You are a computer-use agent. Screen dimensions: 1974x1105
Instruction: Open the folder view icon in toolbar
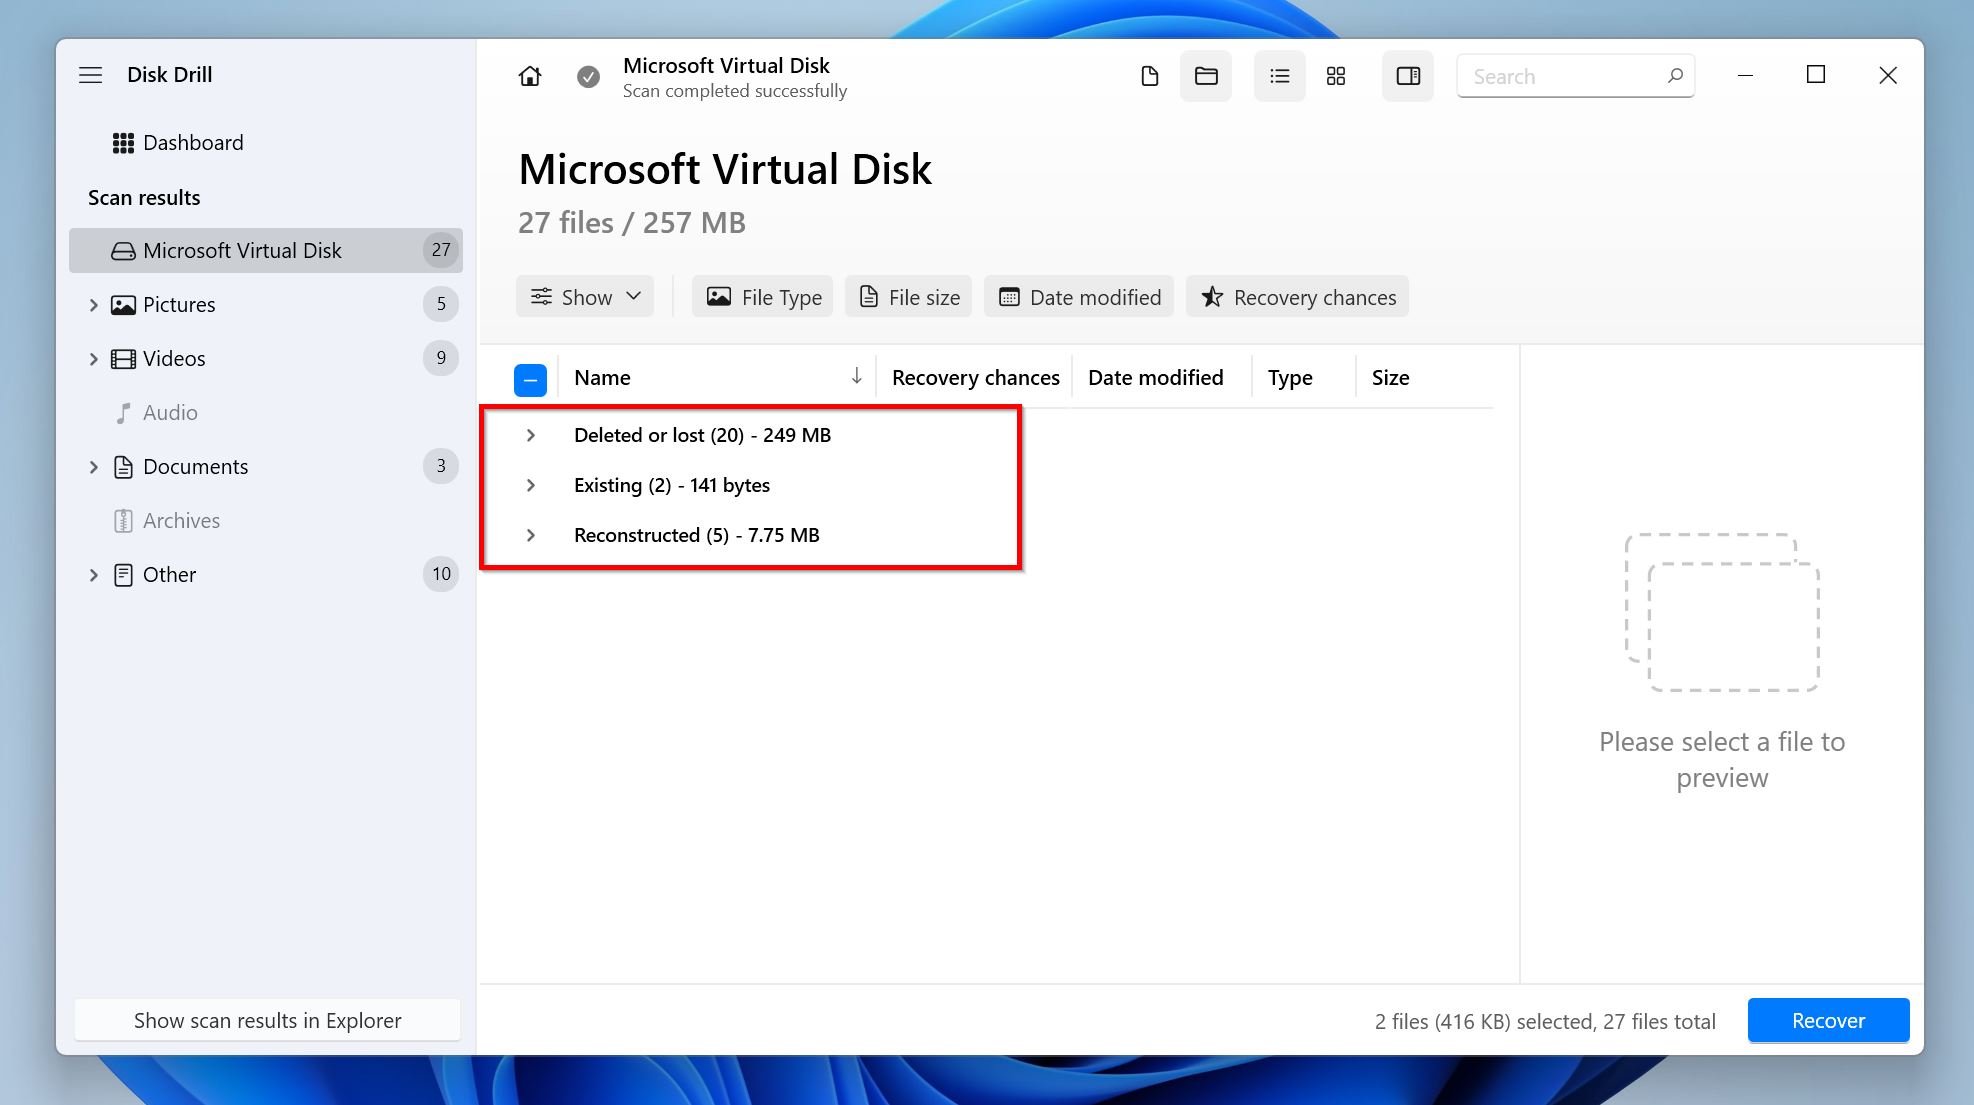click(1206, 75)
